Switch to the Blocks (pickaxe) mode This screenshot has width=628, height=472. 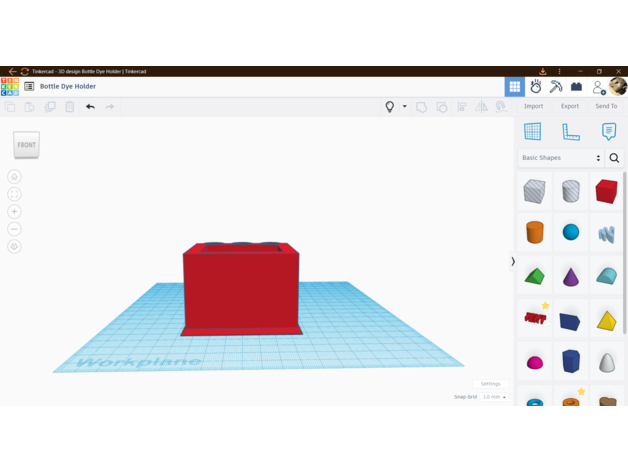556,87
